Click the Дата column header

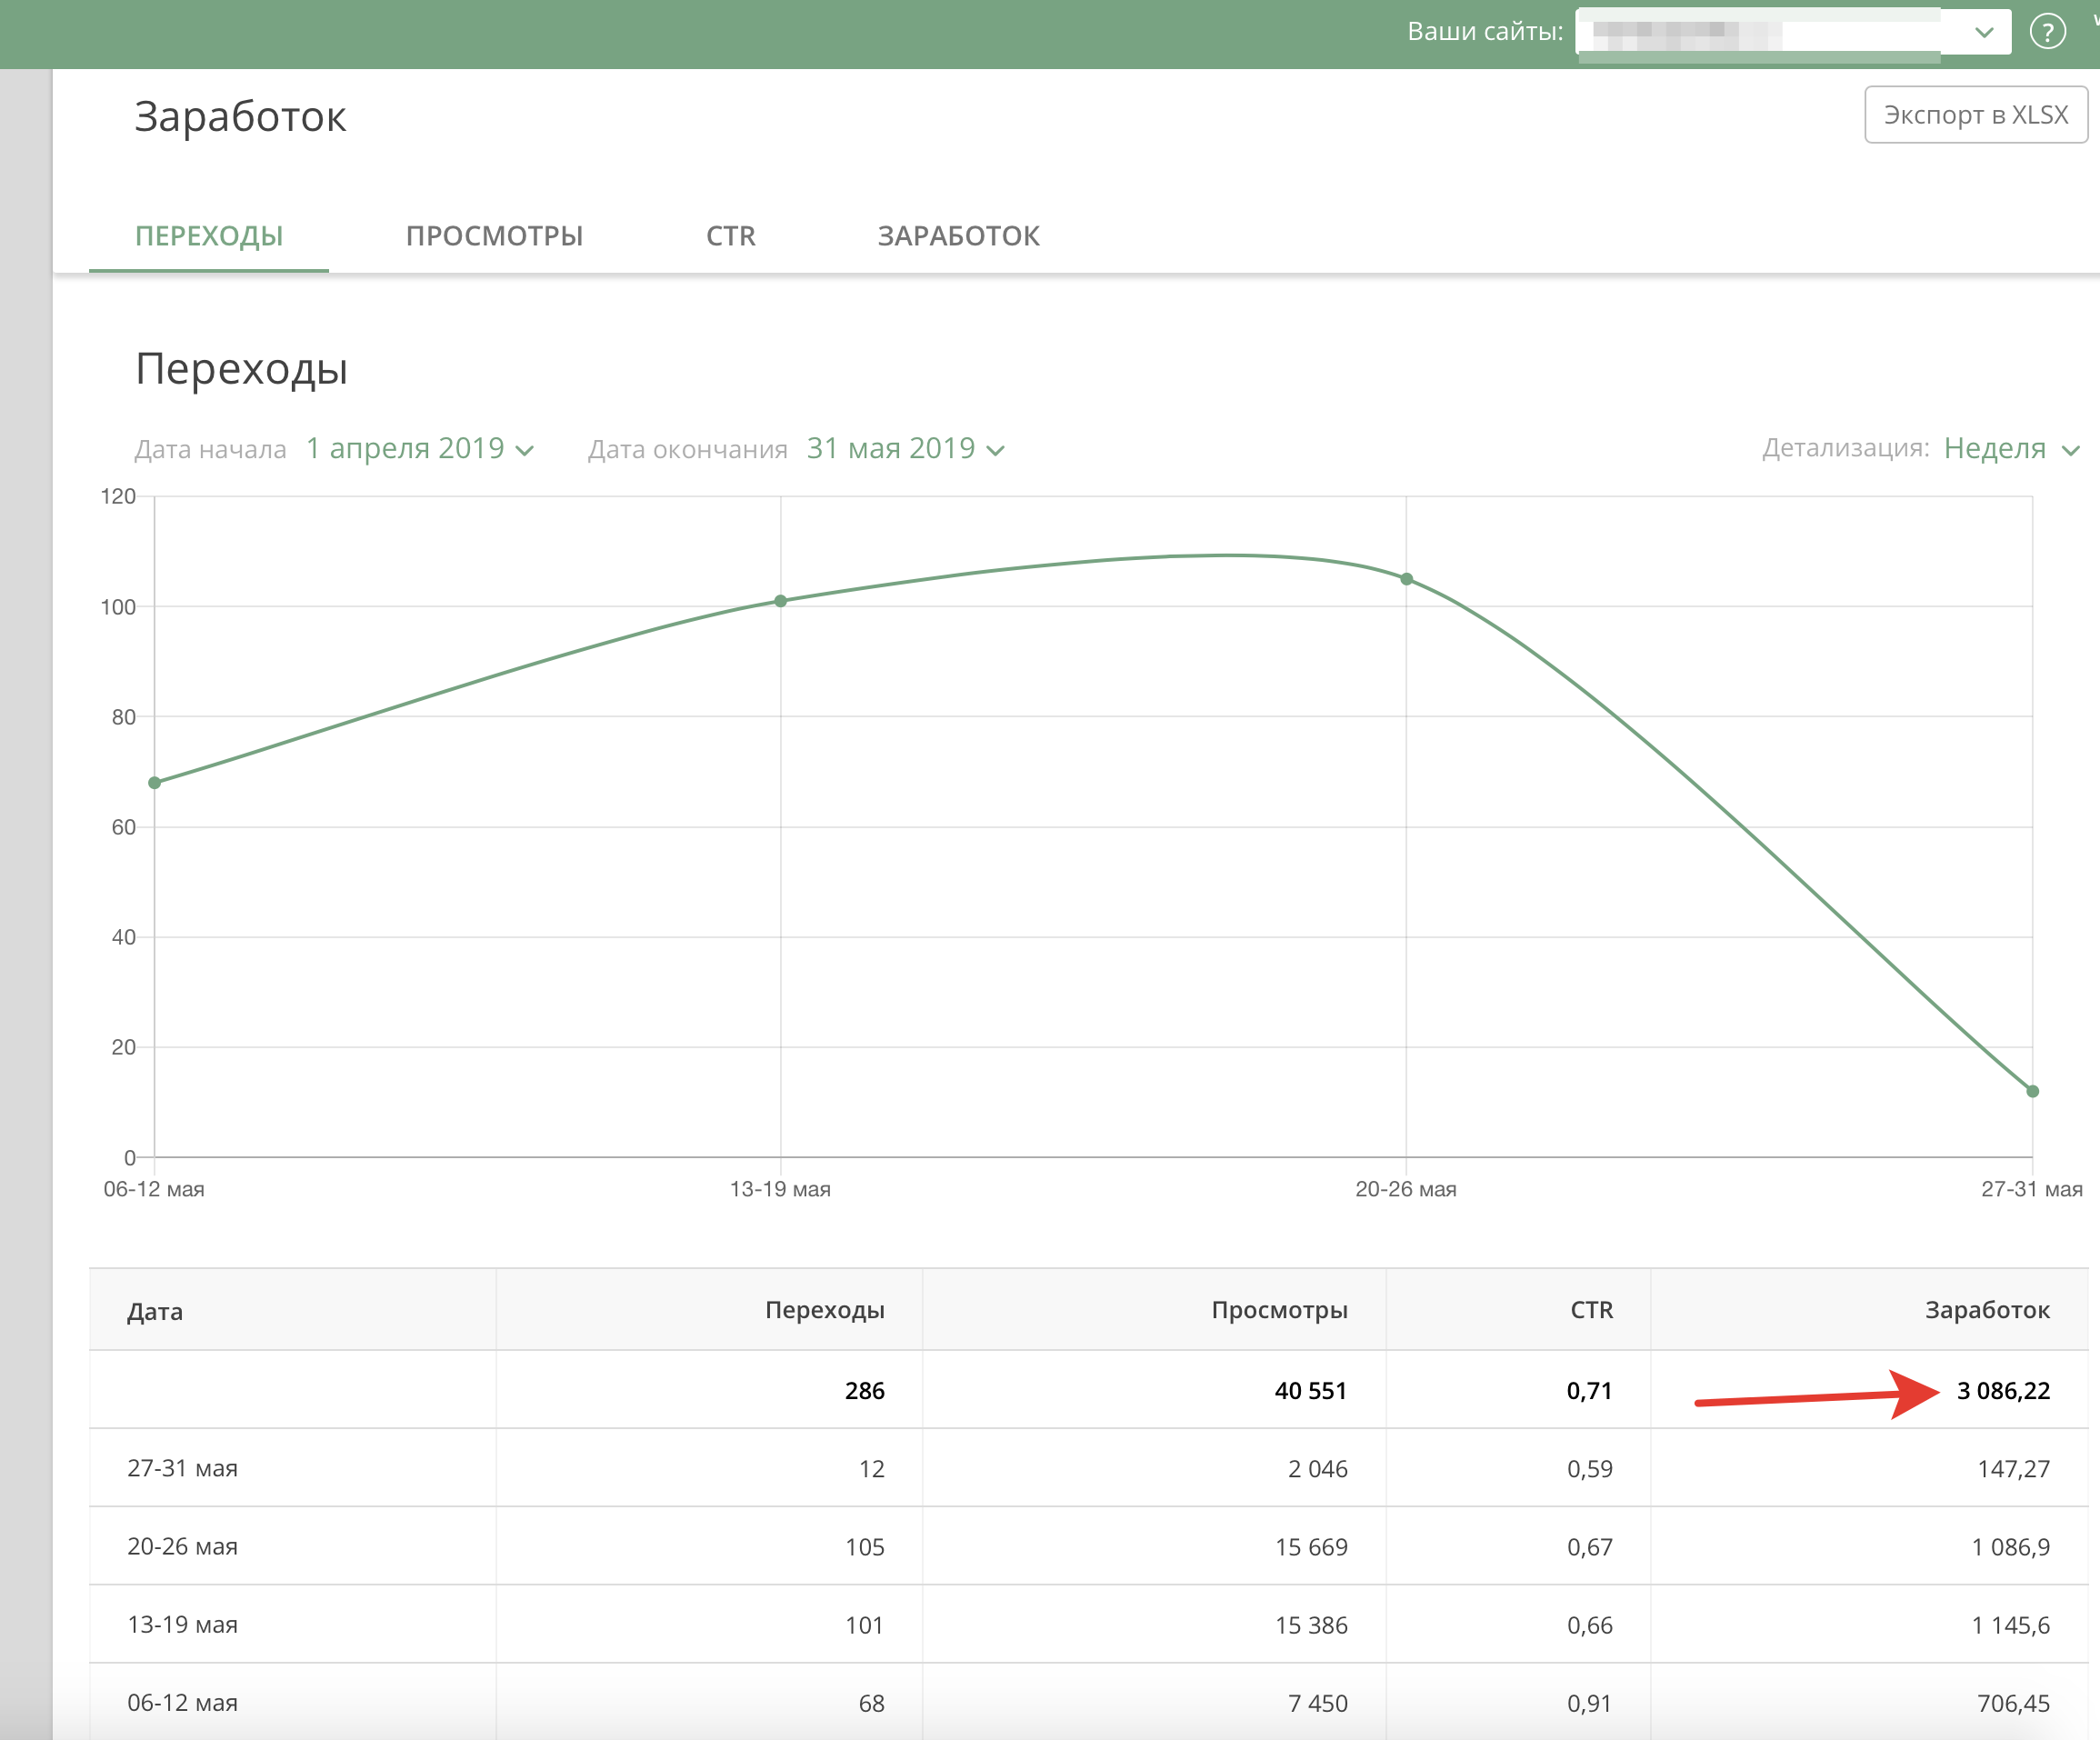point(155,1311)
